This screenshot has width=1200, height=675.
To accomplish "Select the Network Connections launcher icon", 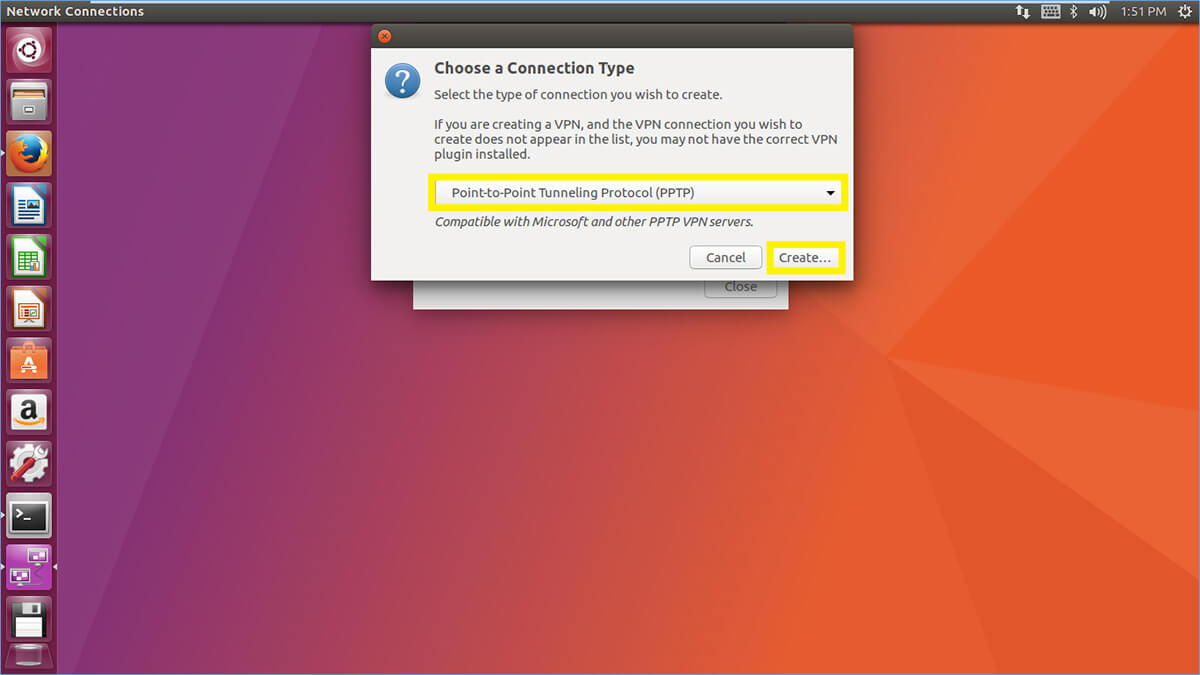I will (29, 567).
